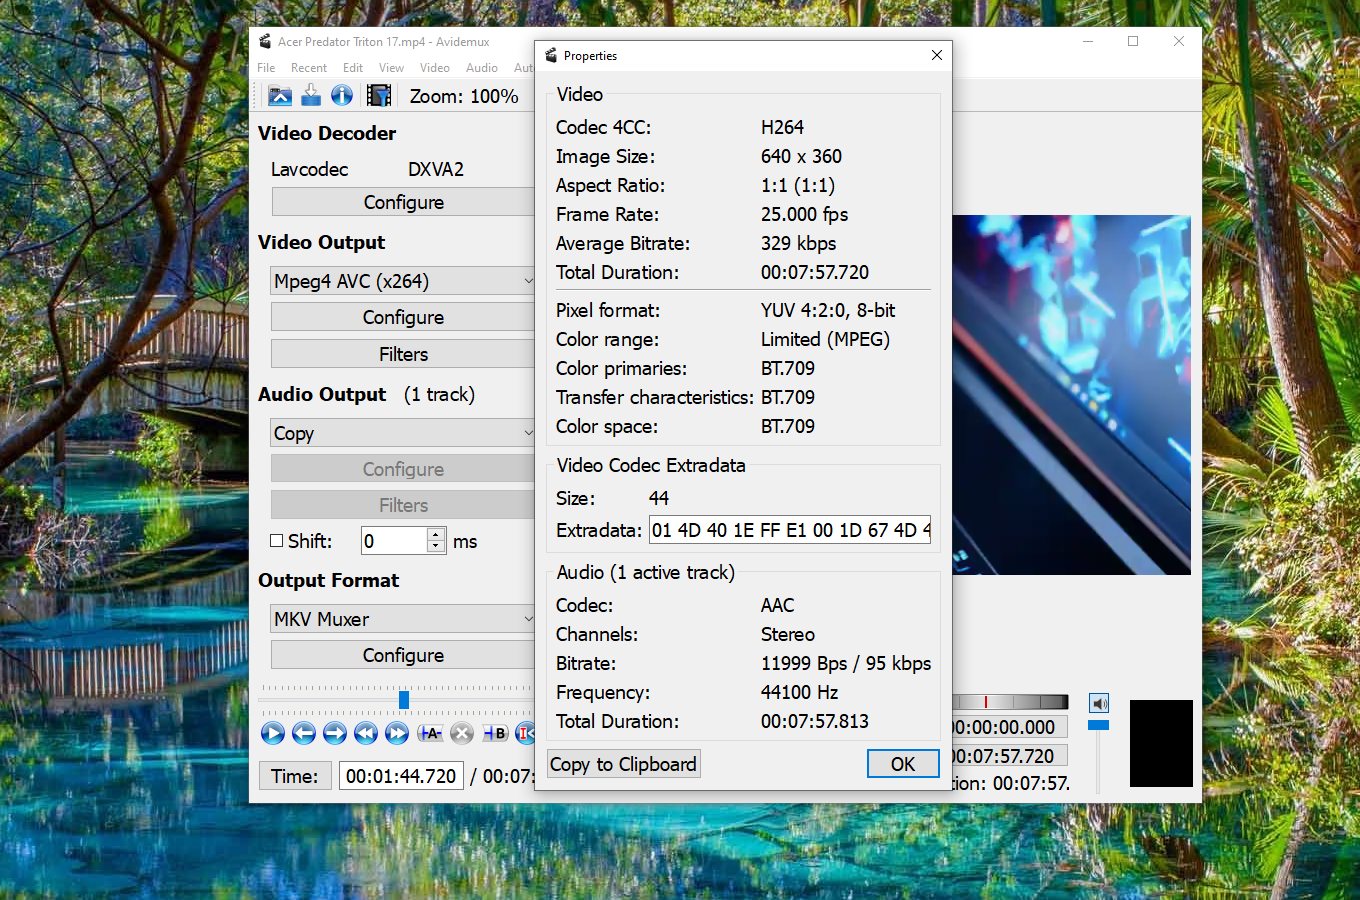
Task: Confirm the Properties dialog with OK
Action: 903,764
